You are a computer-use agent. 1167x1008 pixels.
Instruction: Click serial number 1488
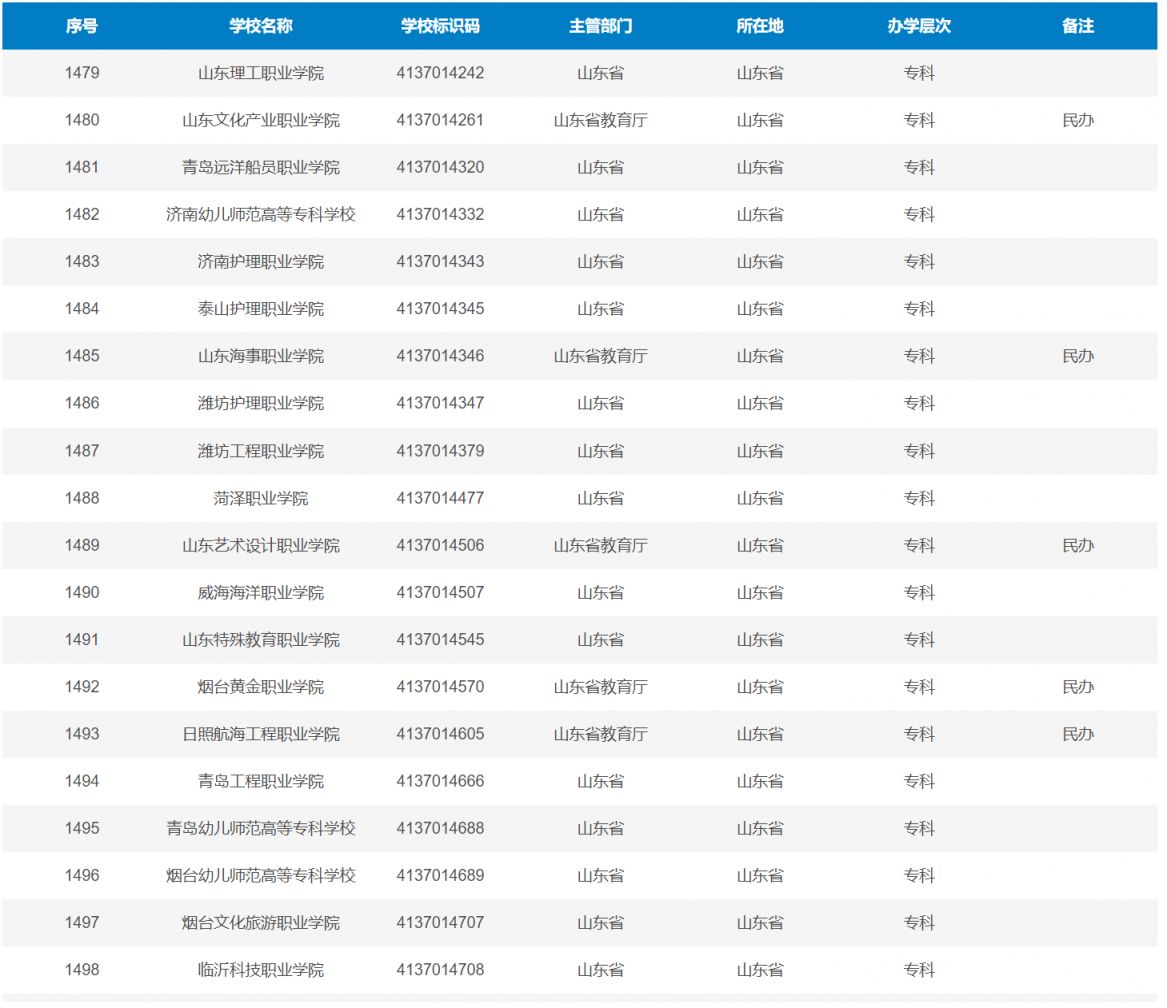[x=82, y=498]
